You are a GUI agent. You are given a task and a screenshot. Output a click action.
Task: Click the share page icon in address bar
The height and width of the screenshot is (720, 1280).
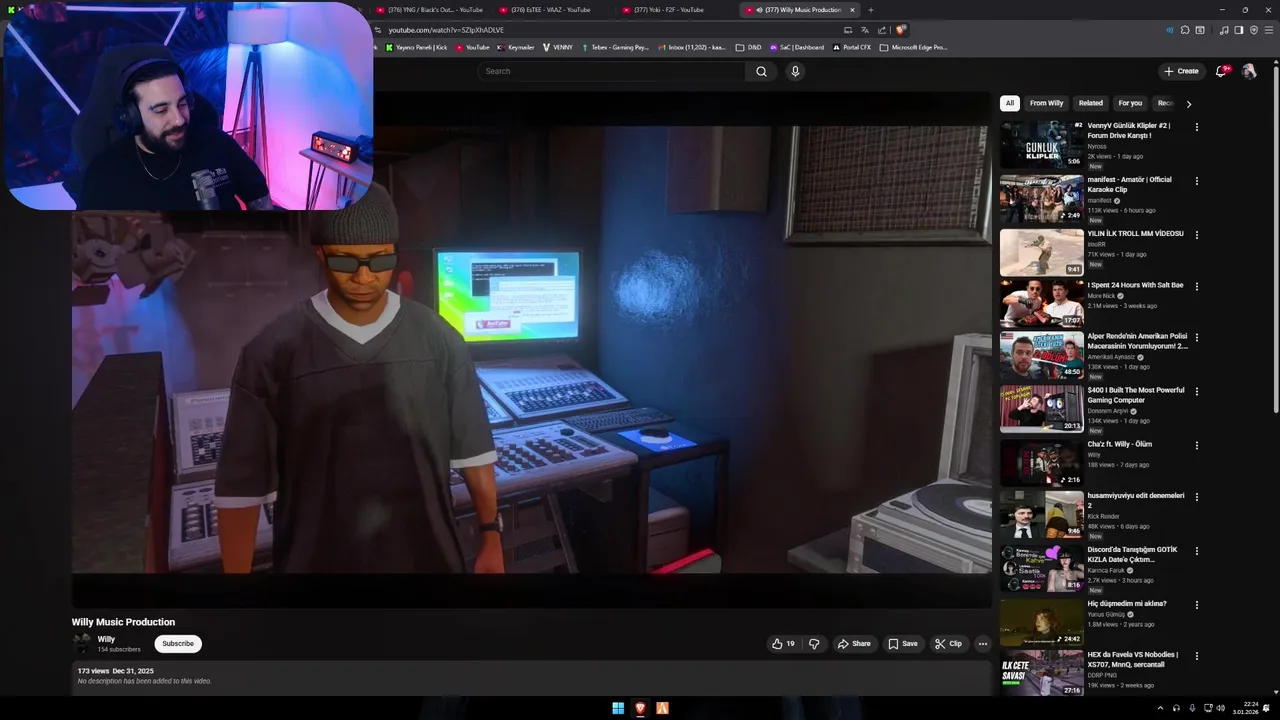click(x=882, y=30)
